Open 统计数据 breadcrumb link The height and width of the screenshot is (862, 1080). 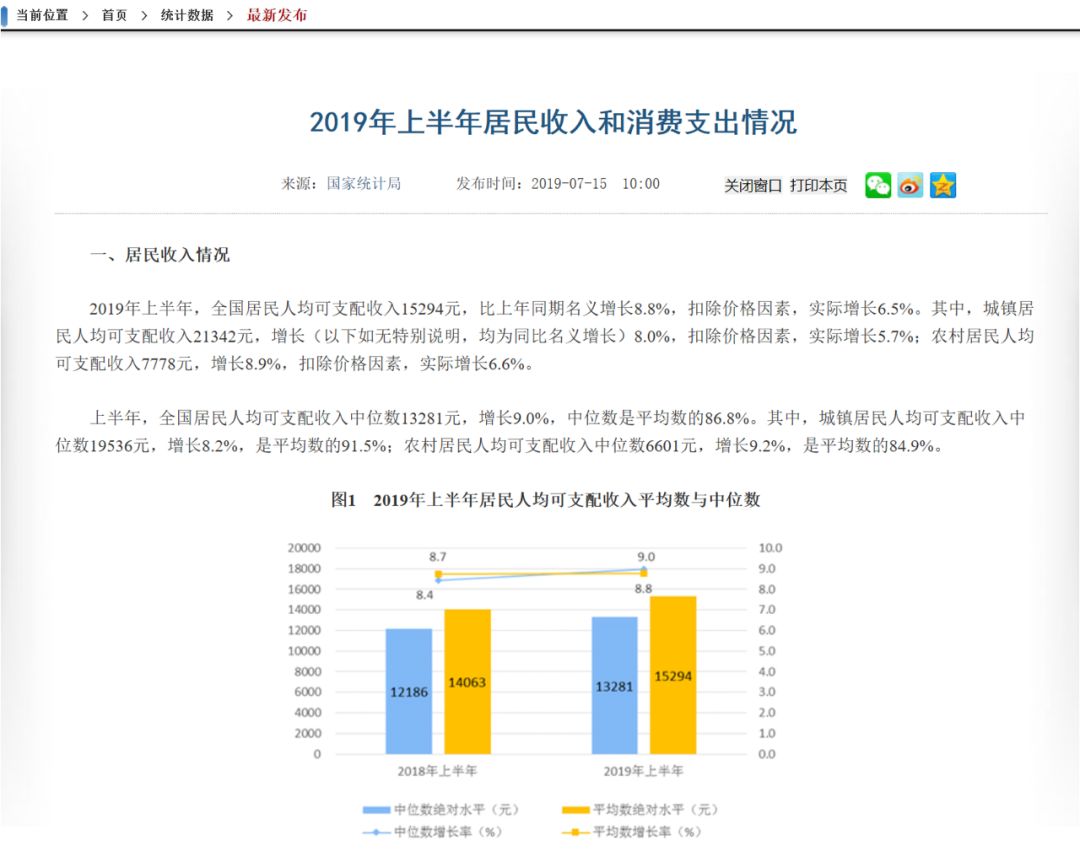pos(187,15)
